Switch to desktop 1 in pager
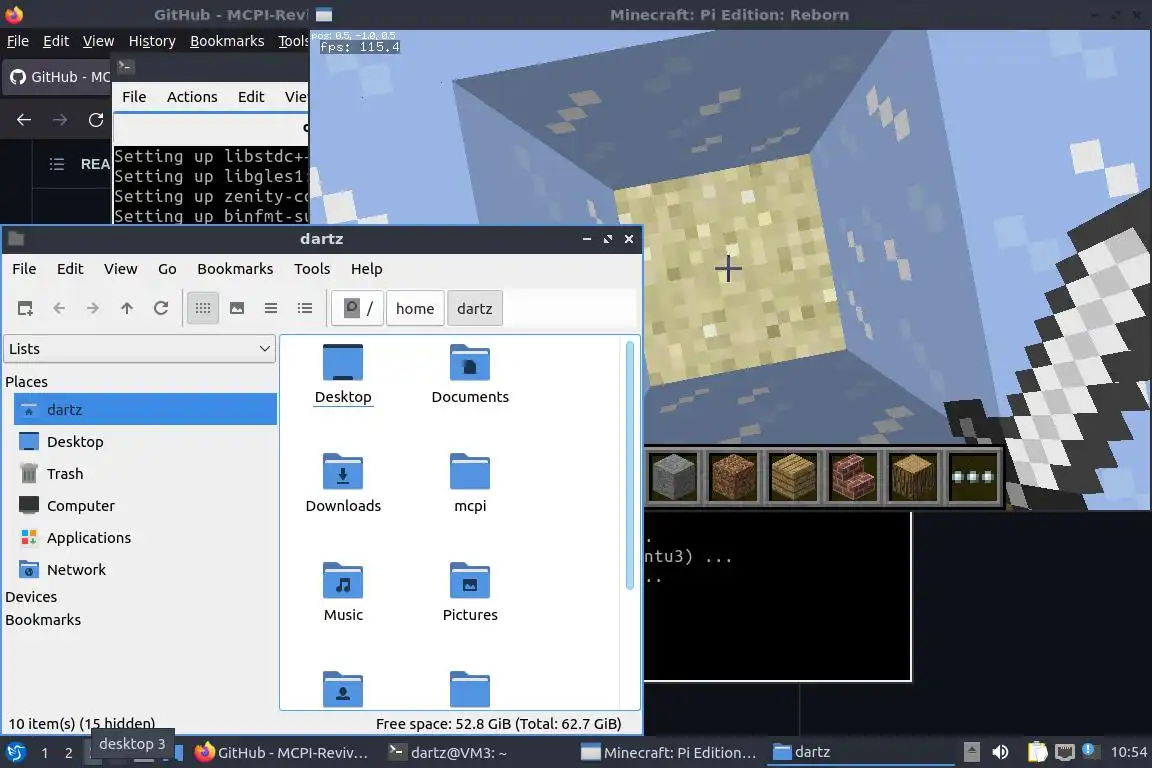1152x768 pixels. click(x=45, y=753)
